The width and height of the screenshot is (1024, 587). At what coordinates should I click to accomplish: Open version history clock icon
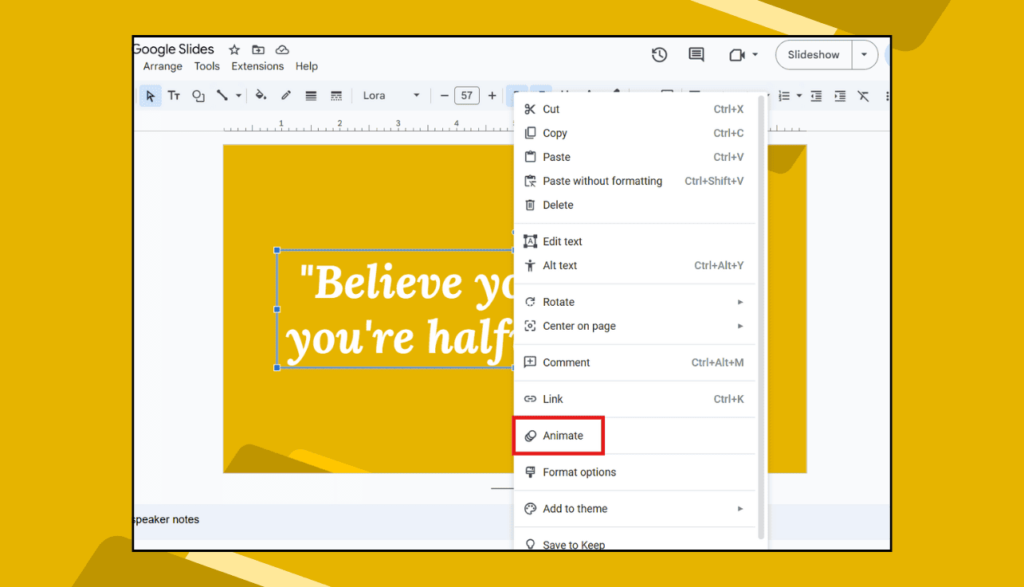click(659, 55)
